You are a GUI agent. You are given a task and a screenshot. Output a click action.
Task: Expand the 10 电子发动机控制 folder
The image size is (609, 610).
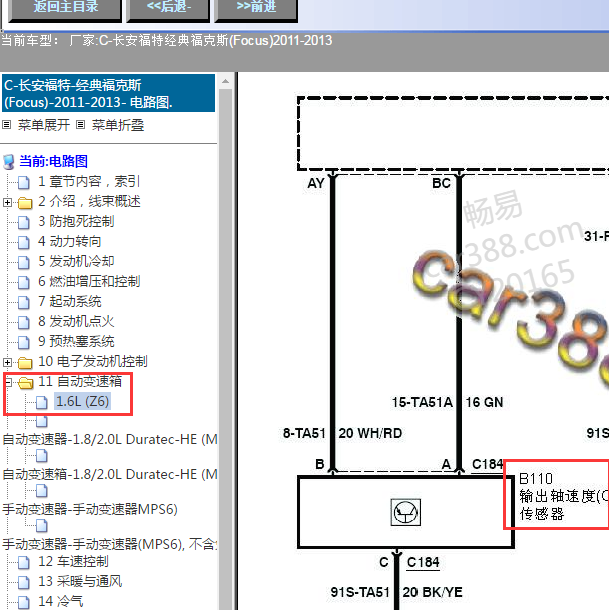(7, 362)
